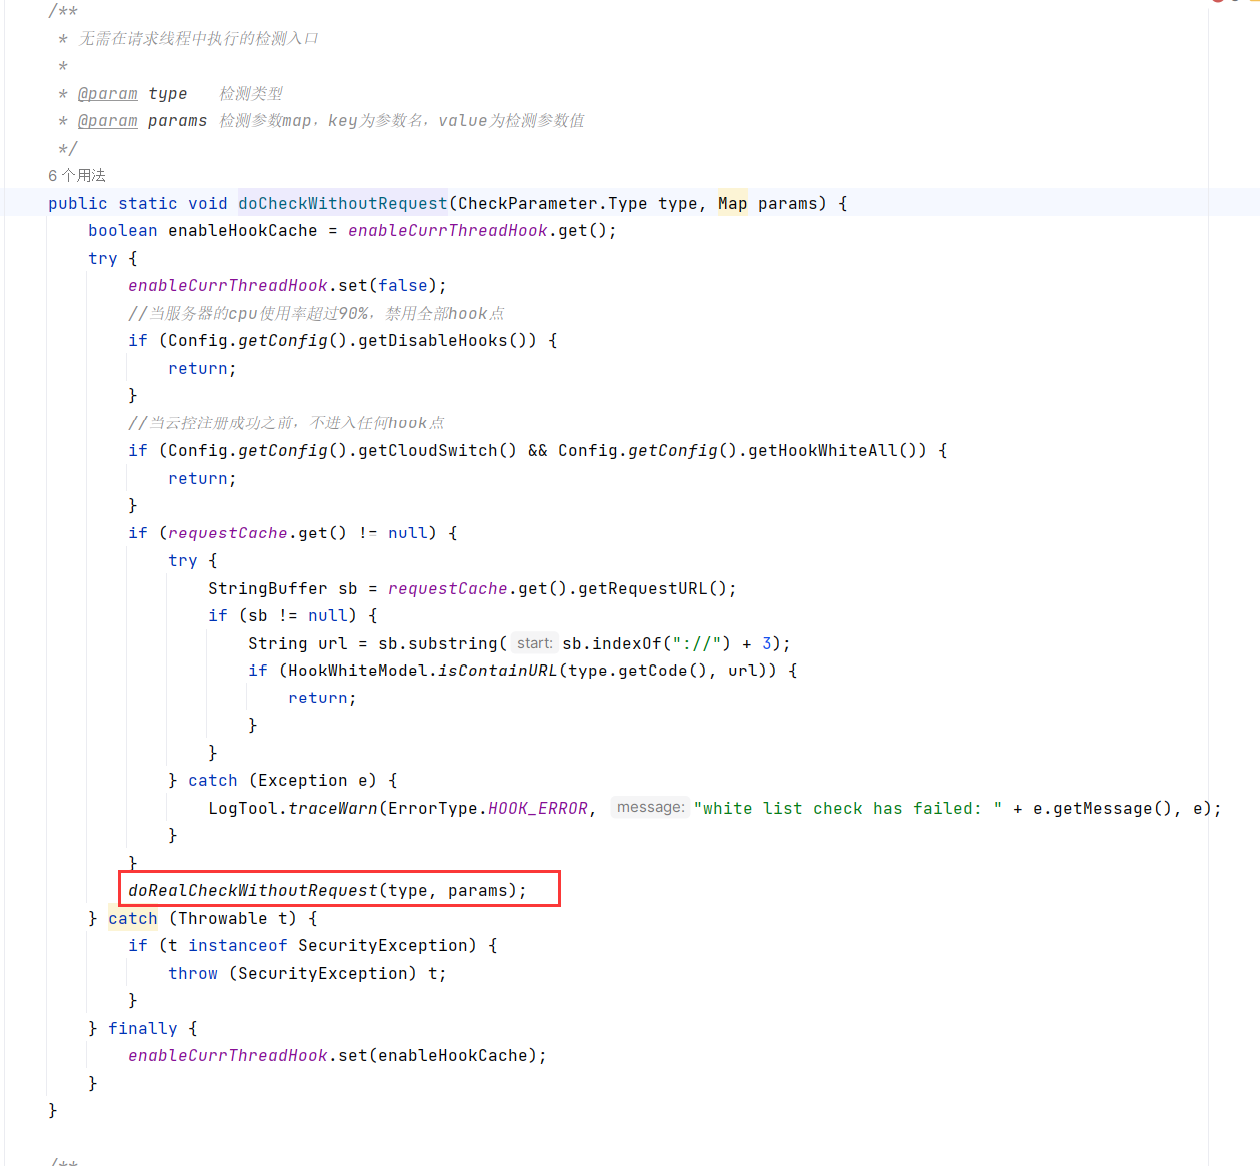Image resolution: width=1260 pixels, height=1166 pixels.
Task: Click the LogTool class name
Action: pyautogui.click(x=242, y=808)
